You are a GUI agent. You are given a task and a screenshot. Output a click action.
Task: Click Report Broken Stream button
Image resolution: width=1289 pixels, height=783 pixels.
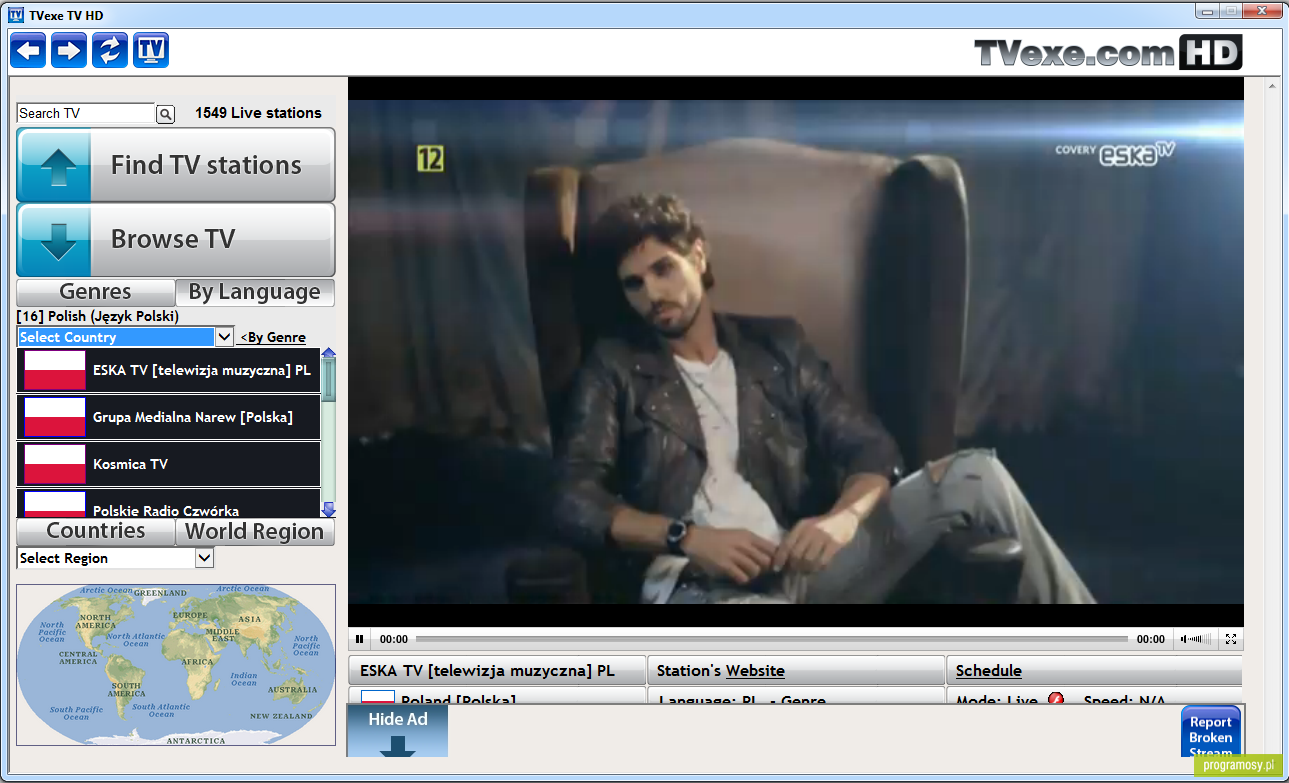[1211, 733]
